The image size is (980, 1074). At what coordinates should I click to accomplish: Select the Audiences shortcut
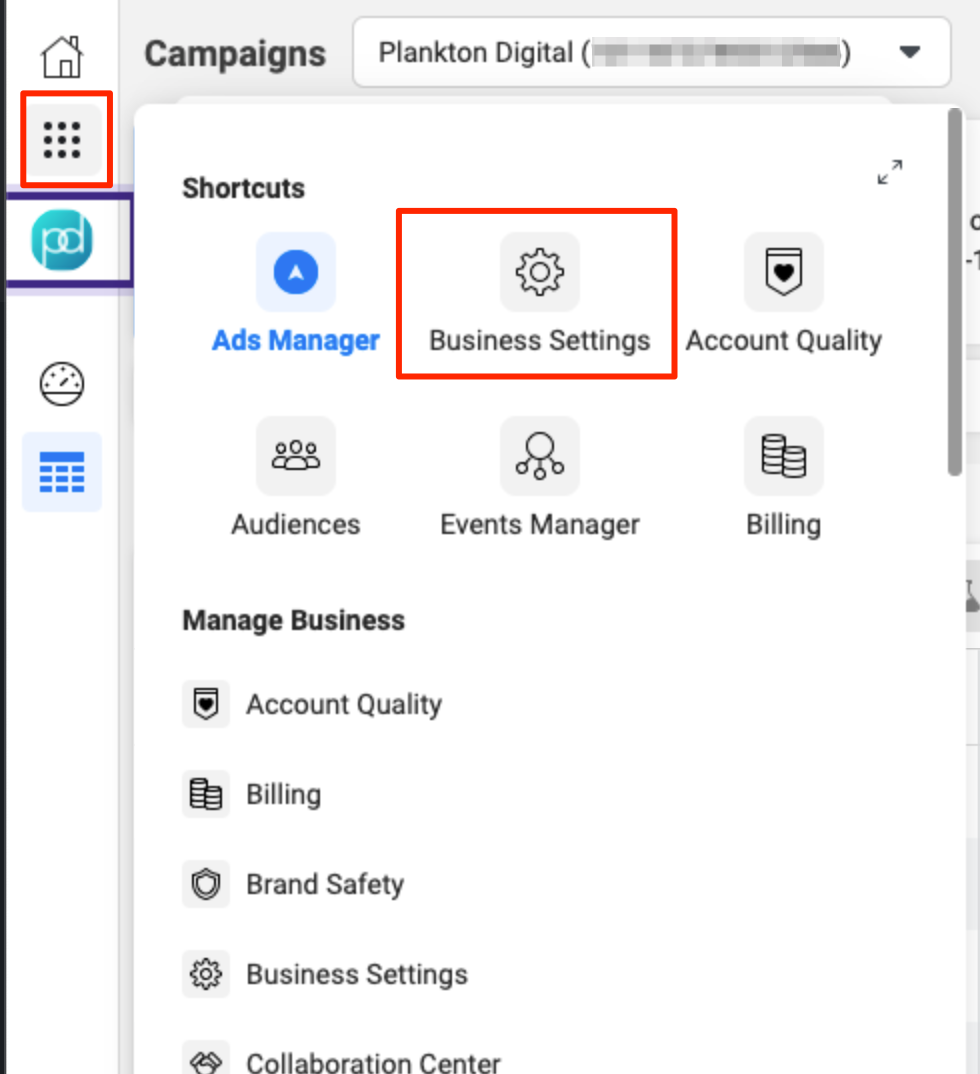pyautogui.click(x=295, y=478)
